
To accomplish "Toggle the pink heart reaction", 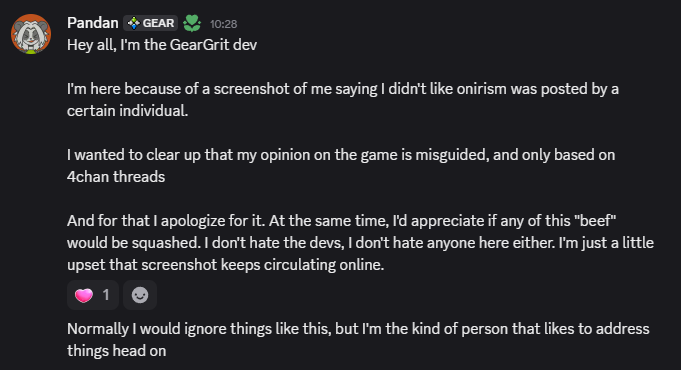I will (93, 295).
